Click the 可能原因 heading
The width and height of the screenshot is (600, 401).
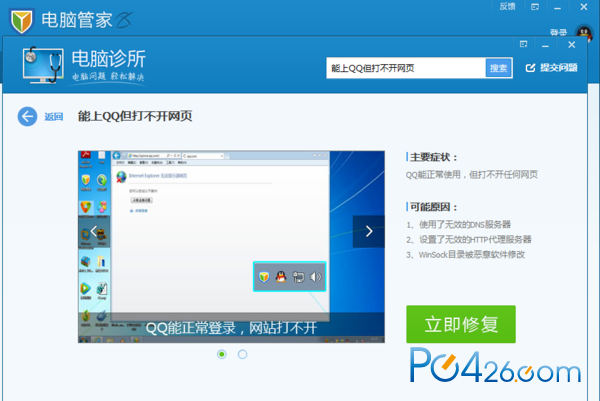click(434, 207)
